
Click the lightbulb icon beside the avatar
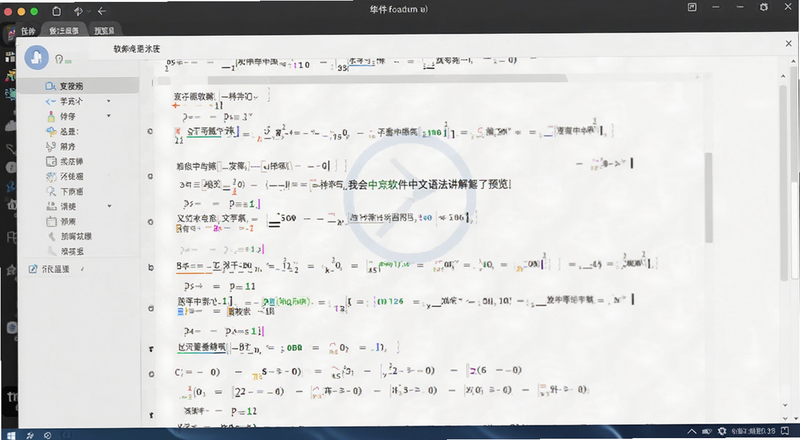tap(59, 59)
